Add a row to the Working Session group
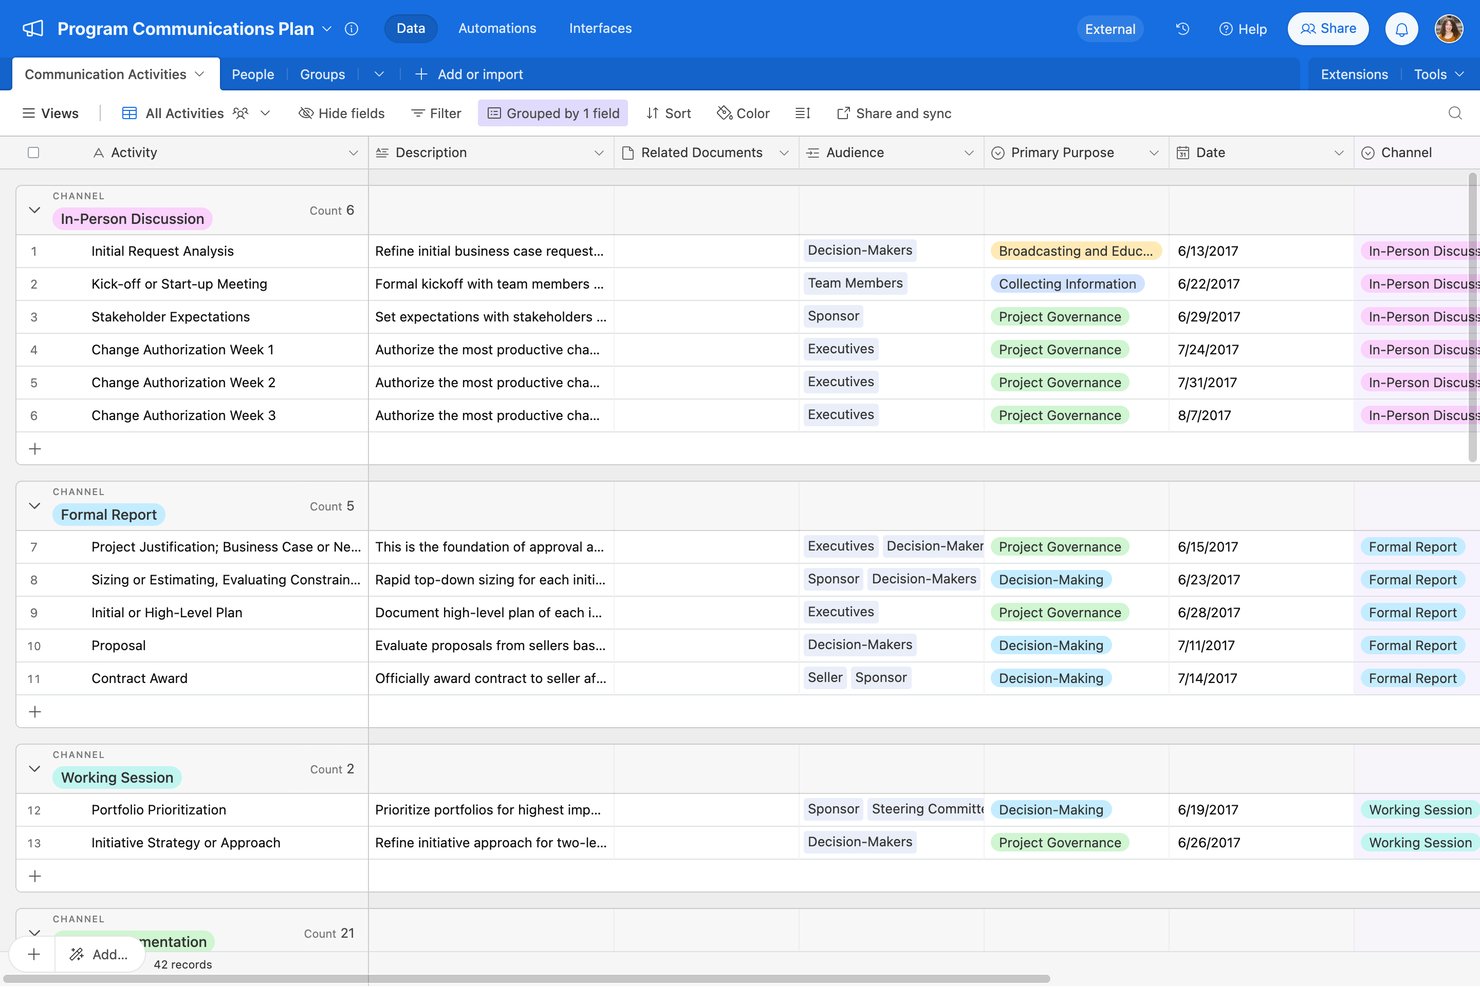This screenshot has height=987, width=1480. click(35, 876)
